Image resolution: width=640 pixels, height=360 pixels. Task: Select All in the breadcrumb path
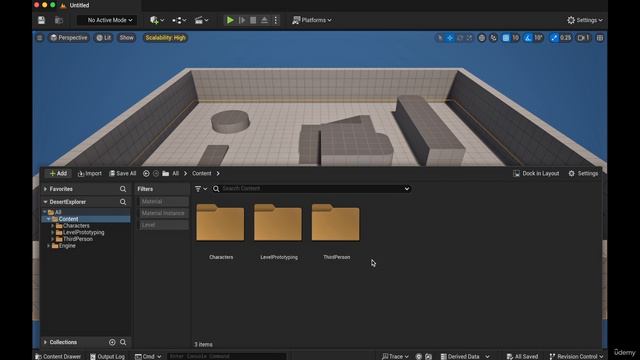176,173
